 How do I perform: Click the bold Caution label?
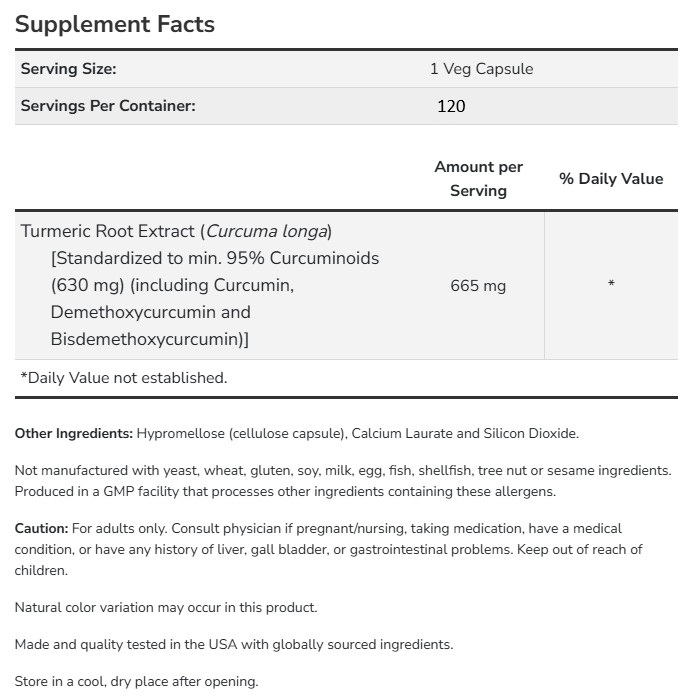[41, 528]
